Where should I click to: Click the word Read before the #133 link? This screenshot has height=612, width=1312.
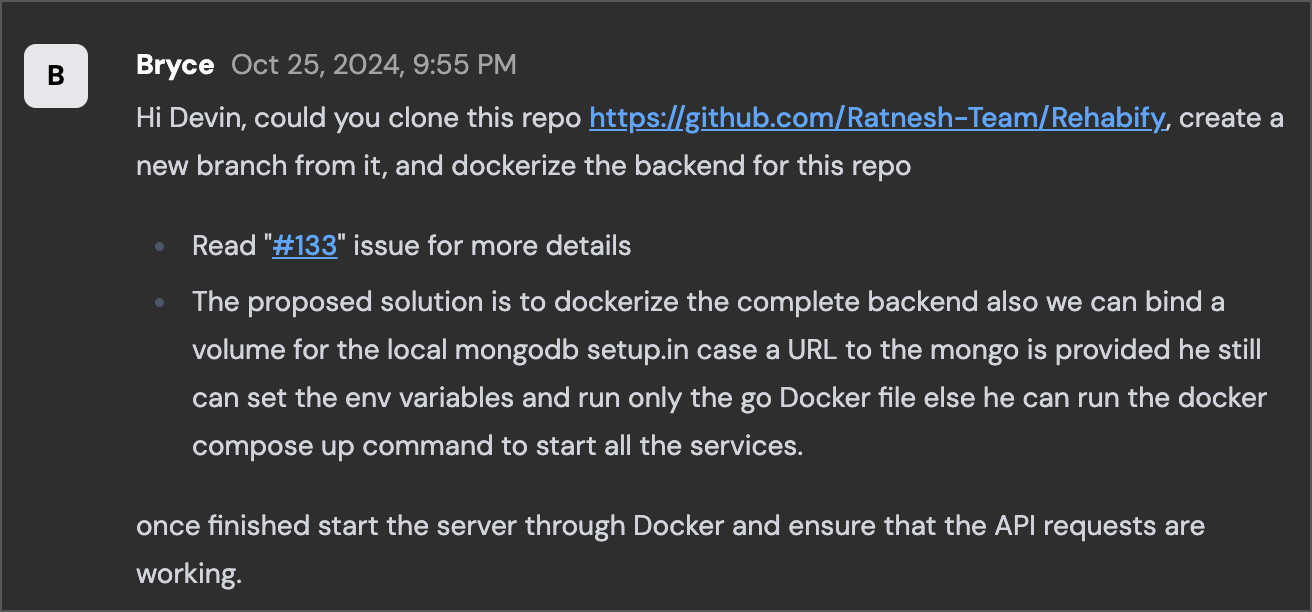[224, 246]
